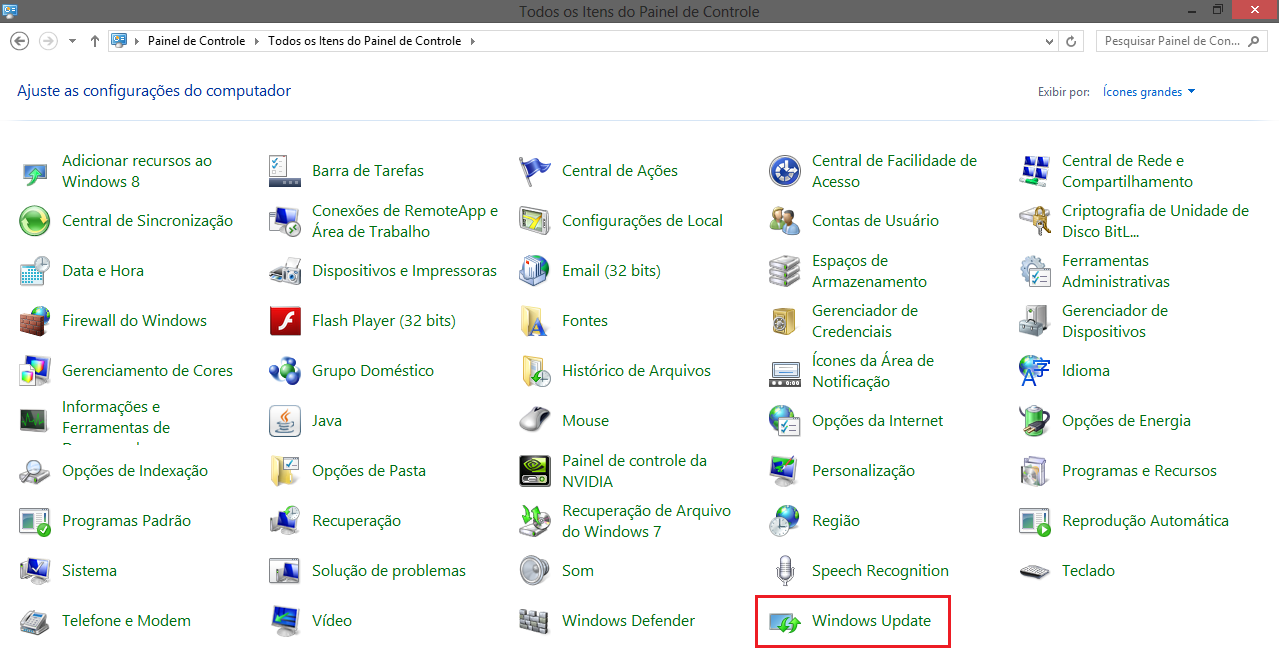Click the Configurações de Local link
1279x671 pixels.
point(642,221)
